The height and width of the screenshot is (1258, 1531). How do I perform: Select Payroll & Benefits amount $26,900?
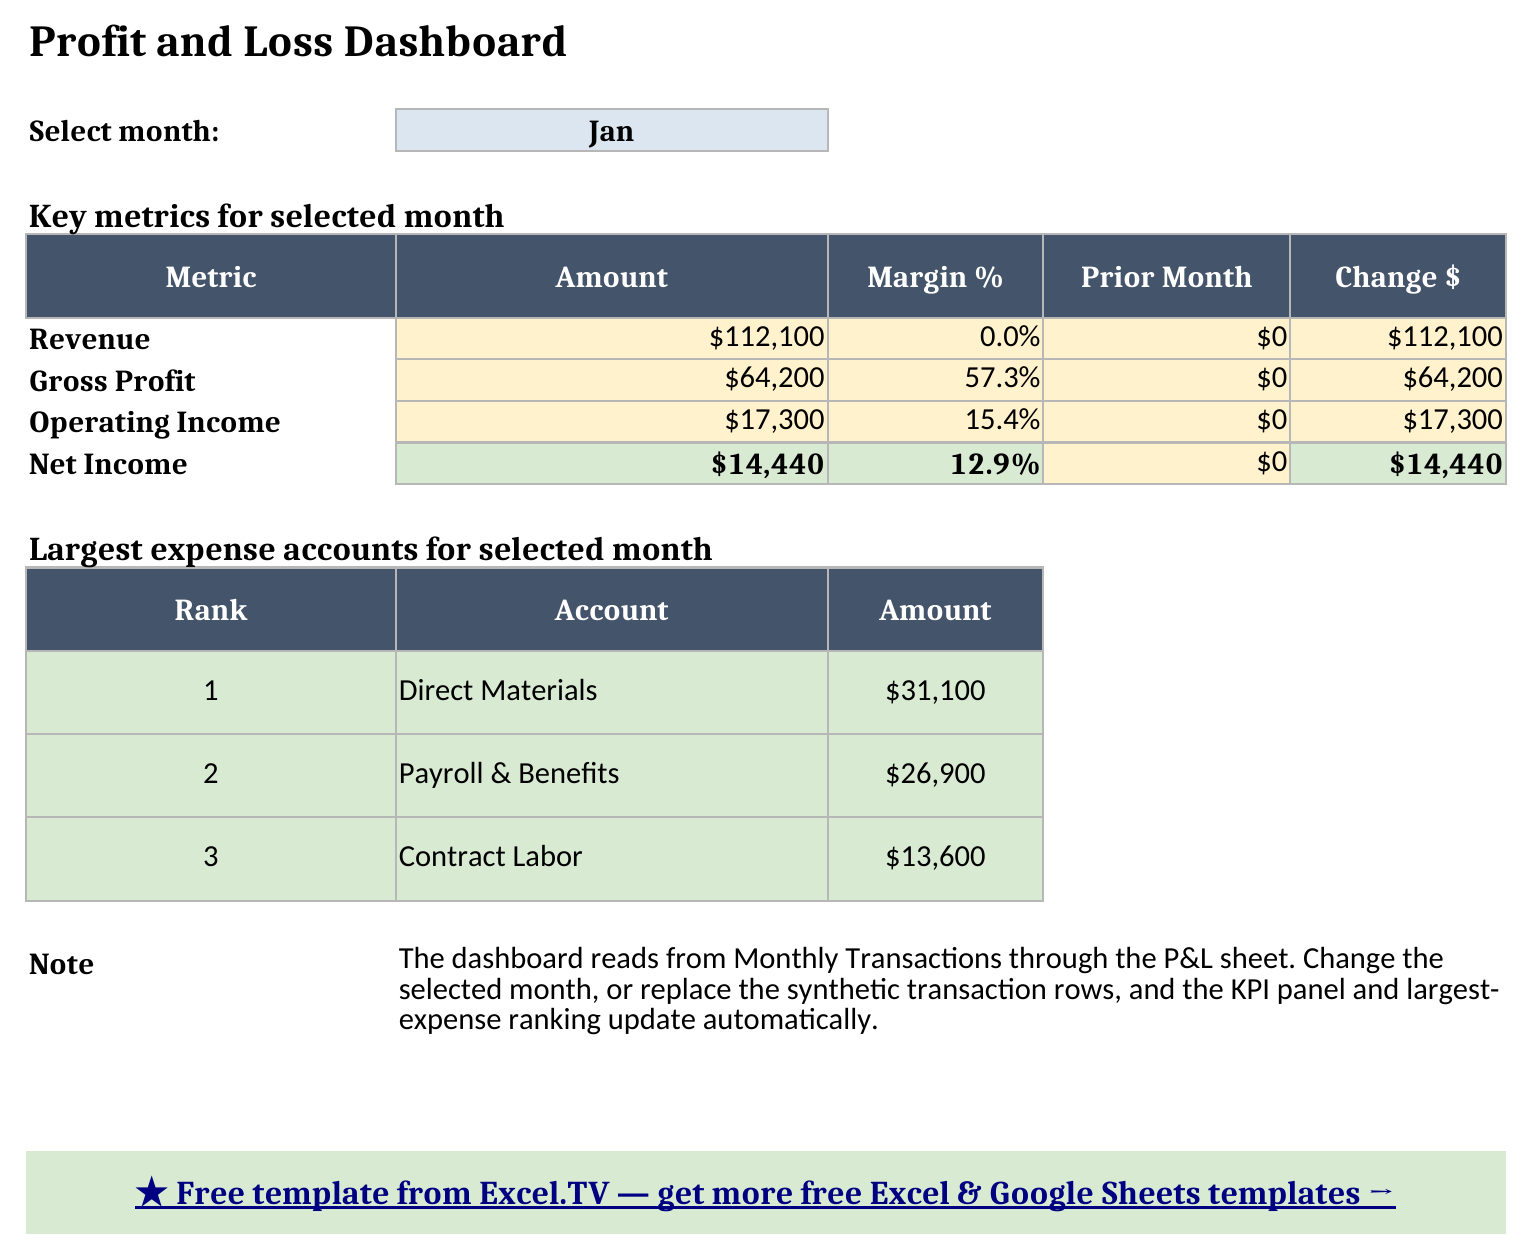tap(935, 775)
